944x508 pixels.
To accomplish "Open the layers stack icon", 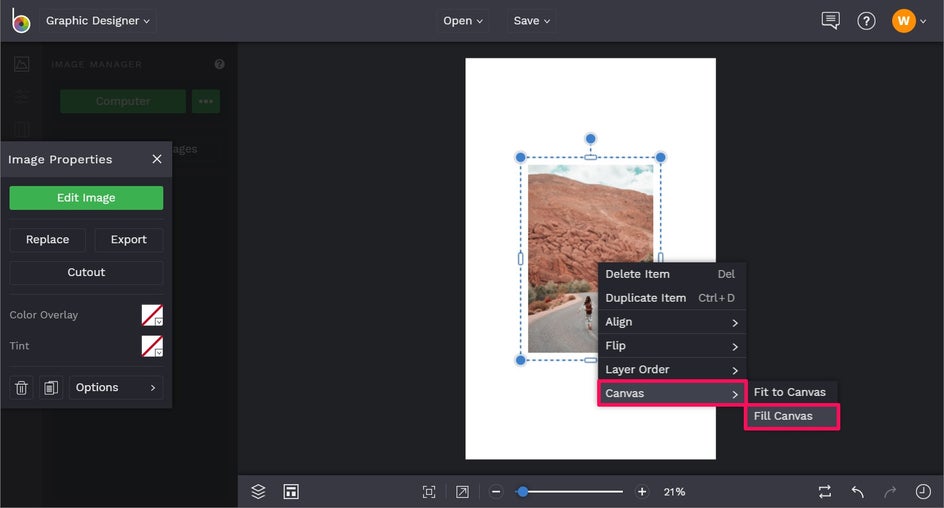I will (258, 492).
